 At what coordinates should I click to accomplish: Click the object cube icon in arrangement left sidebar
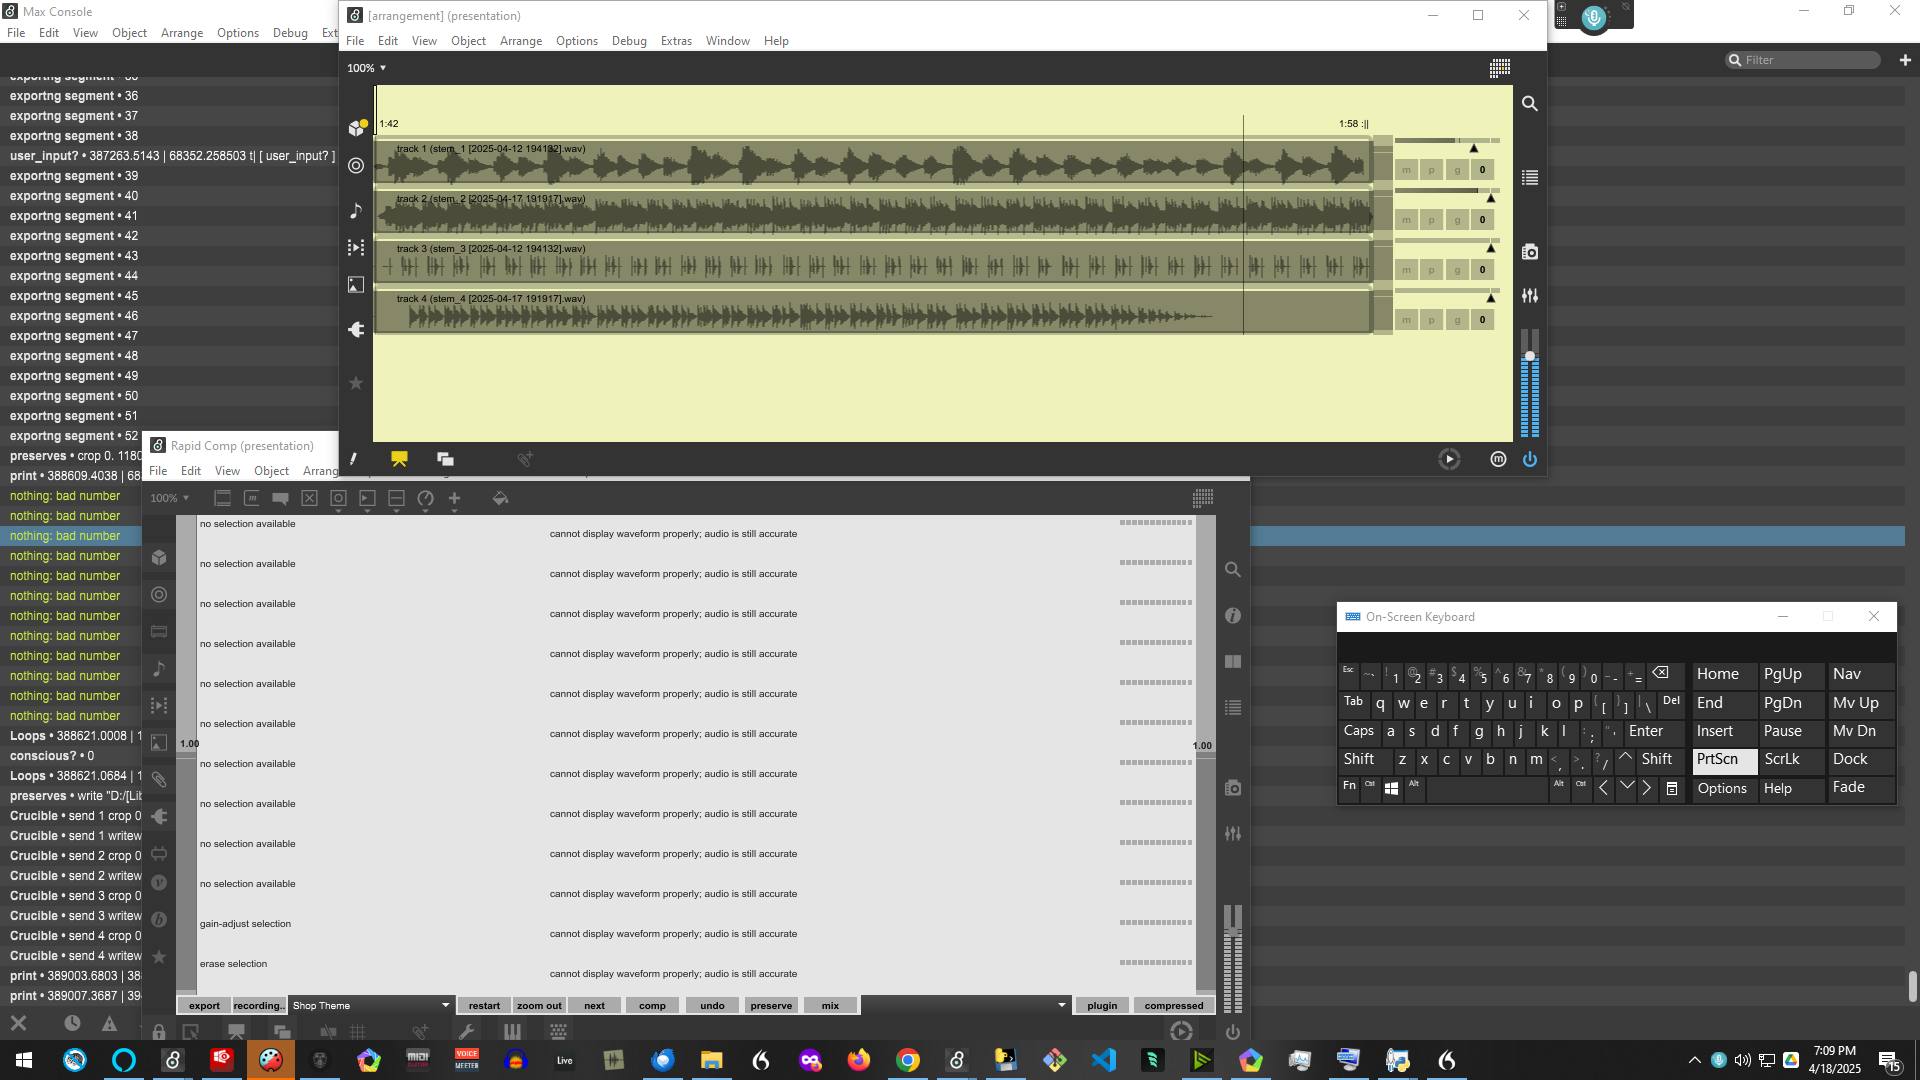356,127
